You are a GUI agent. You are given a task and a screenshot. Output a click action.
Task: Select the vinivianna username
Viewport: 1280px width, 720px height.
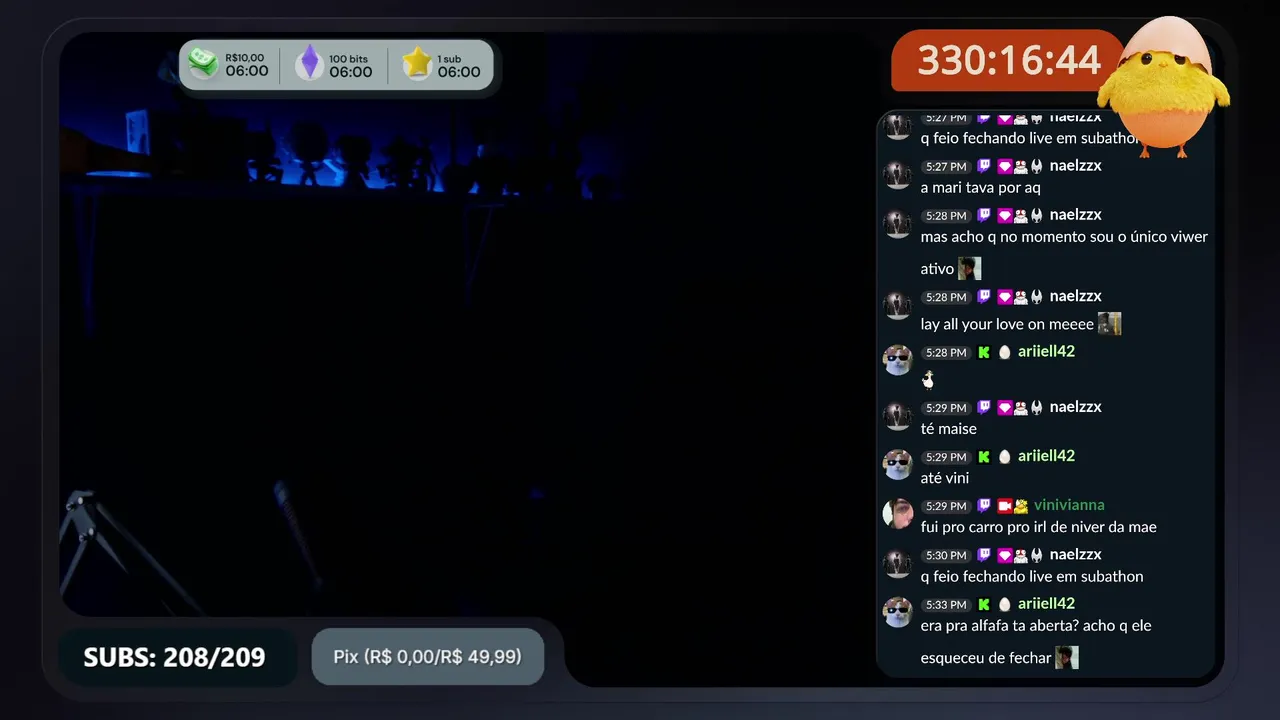pyautogui.click(x=1069, y=505)
